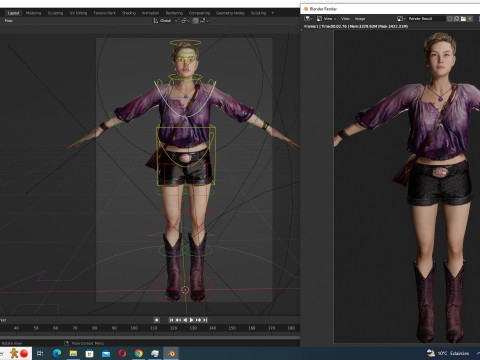The width and height of the screenshot is (480, 360).
Task: Open the pivot point dropdown
Action: coord(185,21)
